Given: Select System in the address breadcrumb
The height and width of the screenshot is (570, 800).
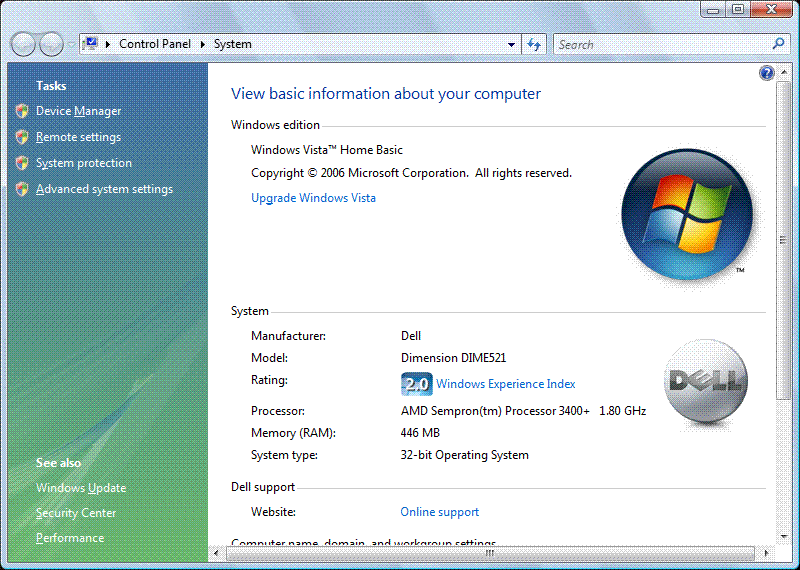Looking at the screenshot, I should click(233, 44).
